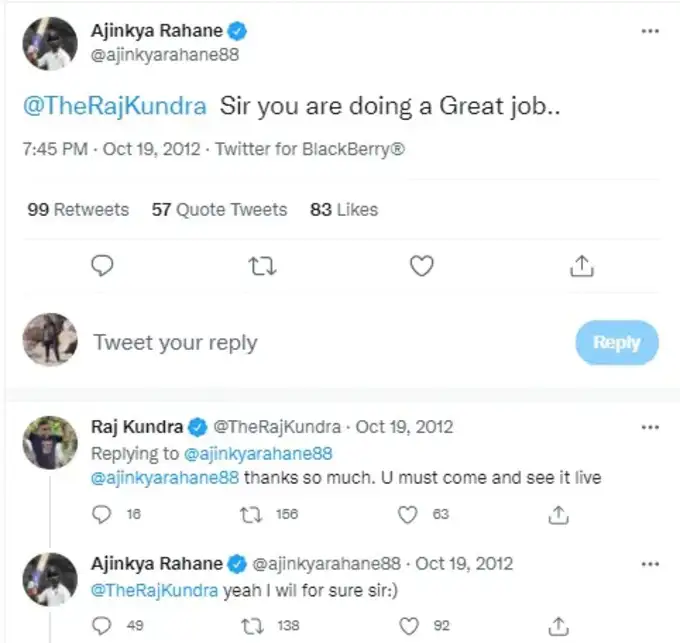680x643 pixels.
Task: Like the reply with 92 likes
Action: click(407, 626)
